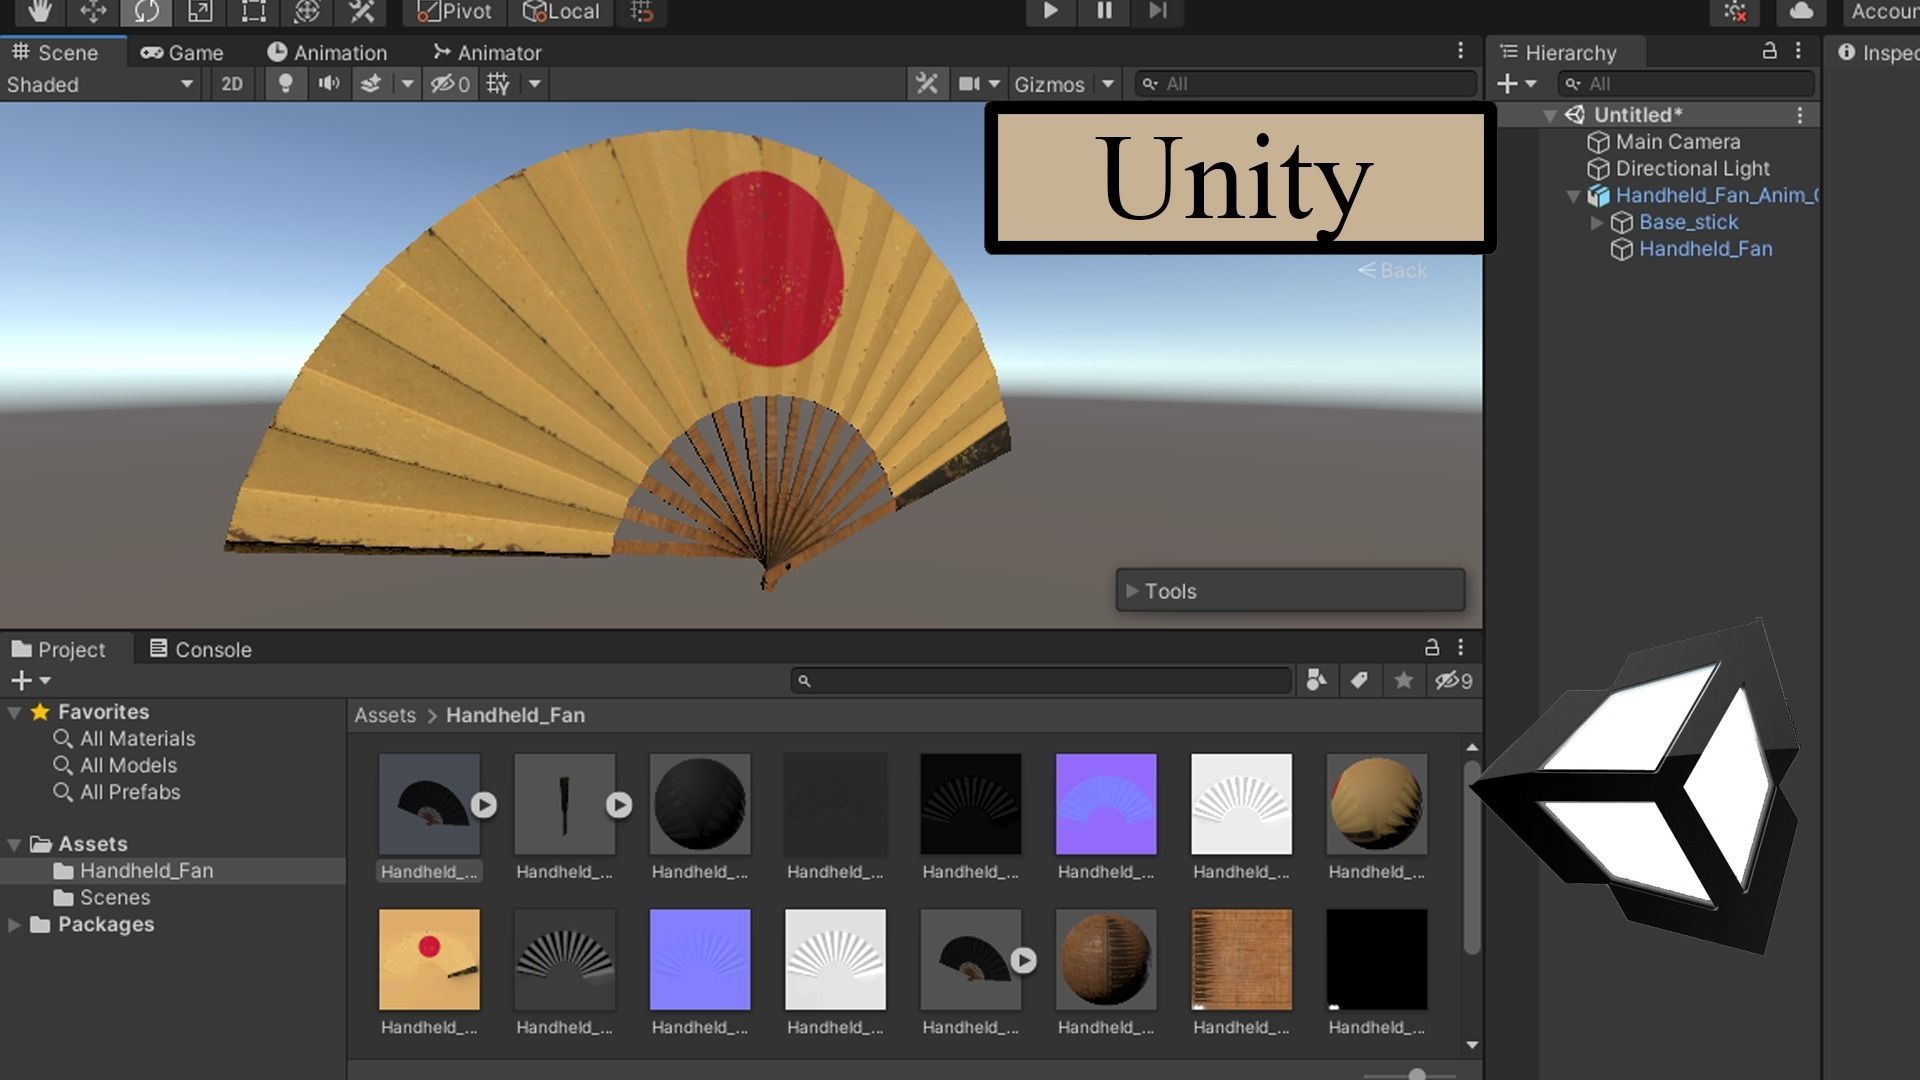This screenshot has height=1080, width=1920.
Task: Open search by type filter icon
Action: (1316, 681)
